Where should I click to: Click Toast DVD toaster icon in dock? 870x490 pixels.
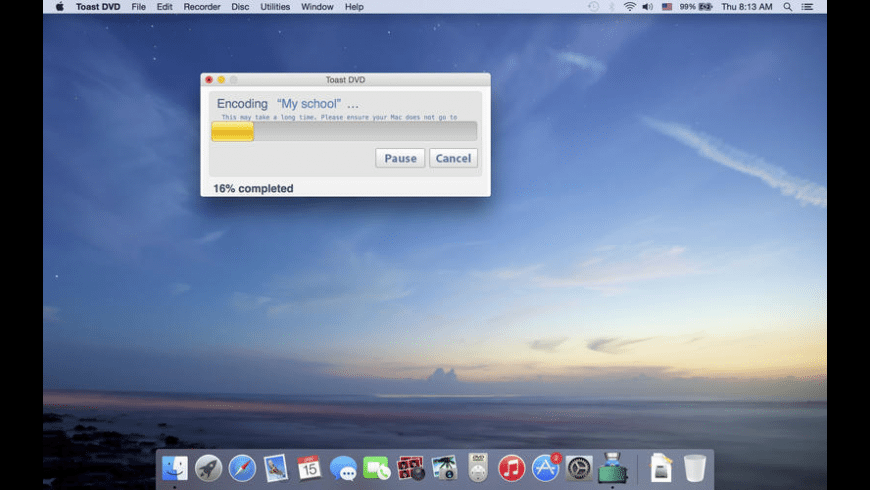pyautogui.click(x=613, y=467)
